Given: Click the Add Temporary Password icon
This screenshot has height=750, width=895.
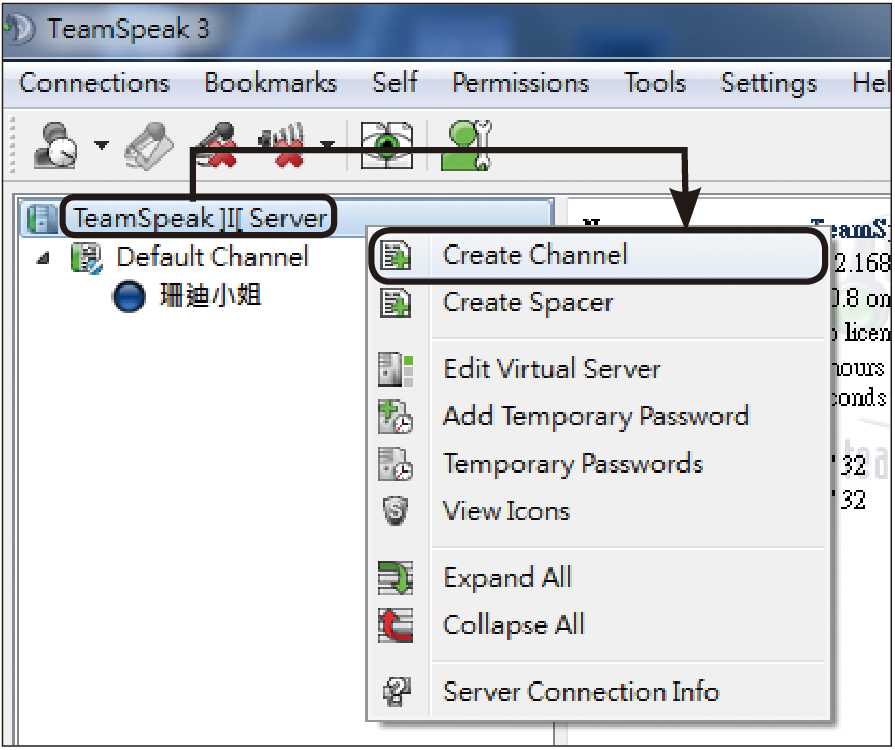Looking at the screenshot, I should click(x=396, y=417).
